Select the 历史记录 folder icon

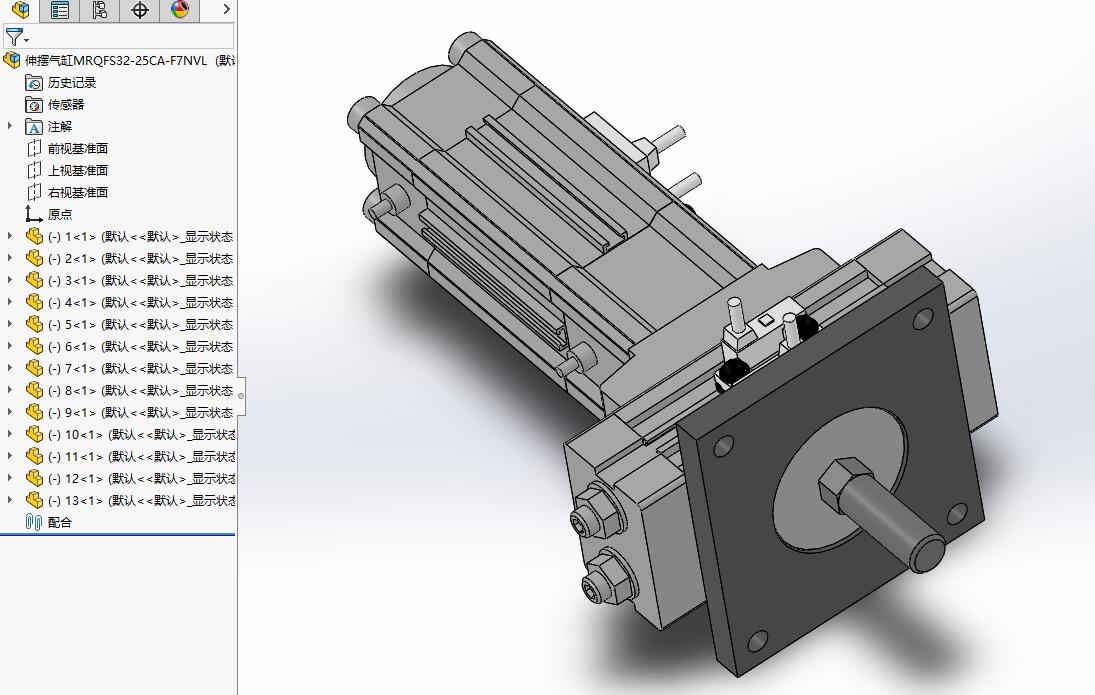[x=34, y=83]
